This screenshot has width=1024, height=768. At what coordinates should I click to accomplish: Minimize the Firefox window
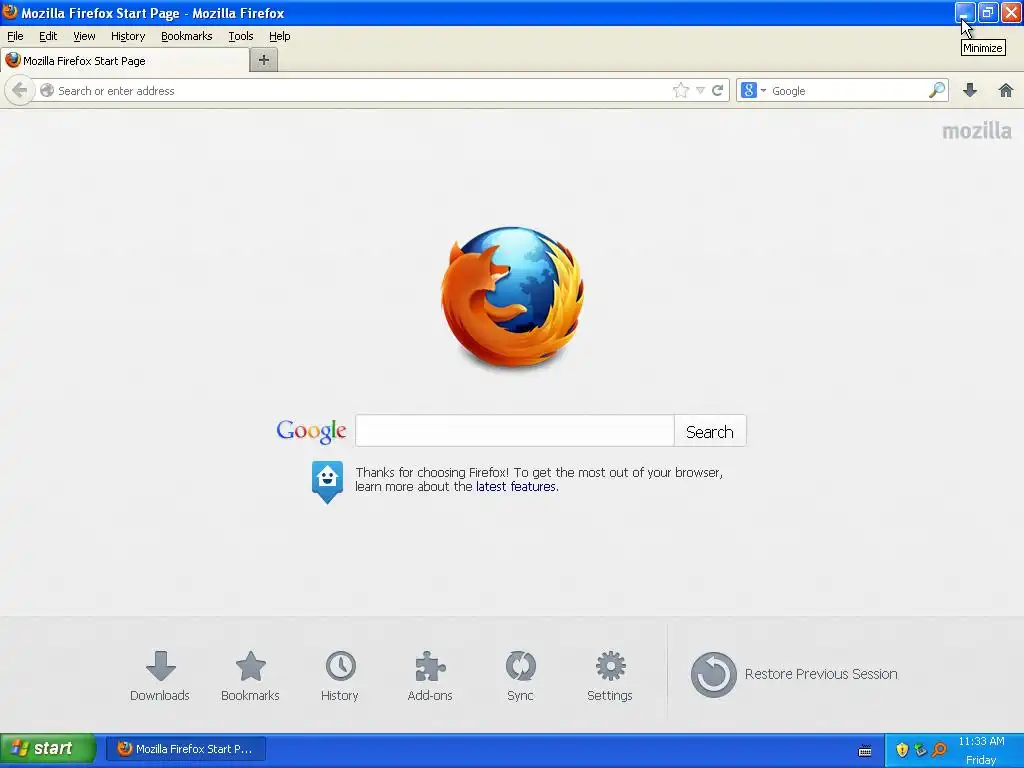pos(965,12)
